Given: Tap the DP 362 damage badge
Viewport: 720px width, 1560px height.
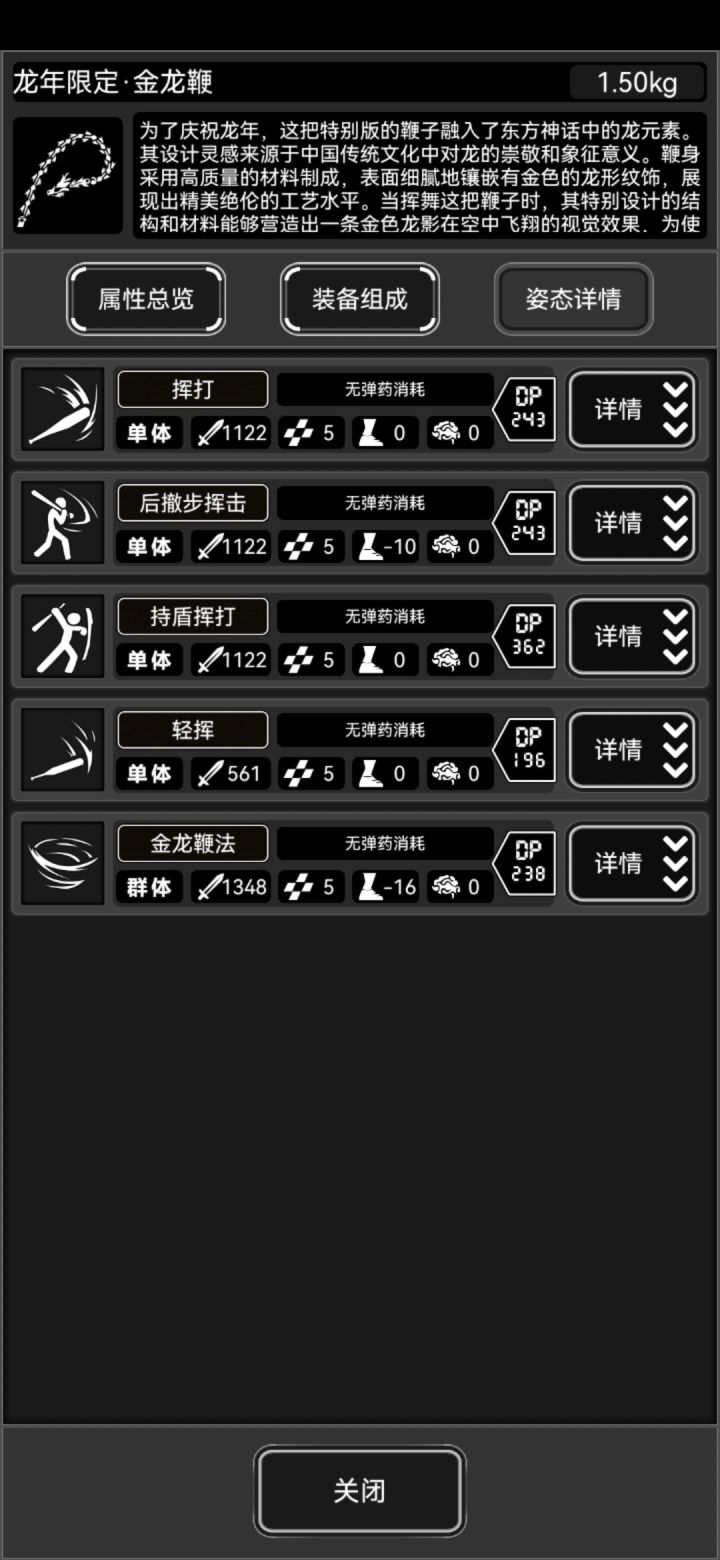Looking at the screenshot, I should coord(524,635).
